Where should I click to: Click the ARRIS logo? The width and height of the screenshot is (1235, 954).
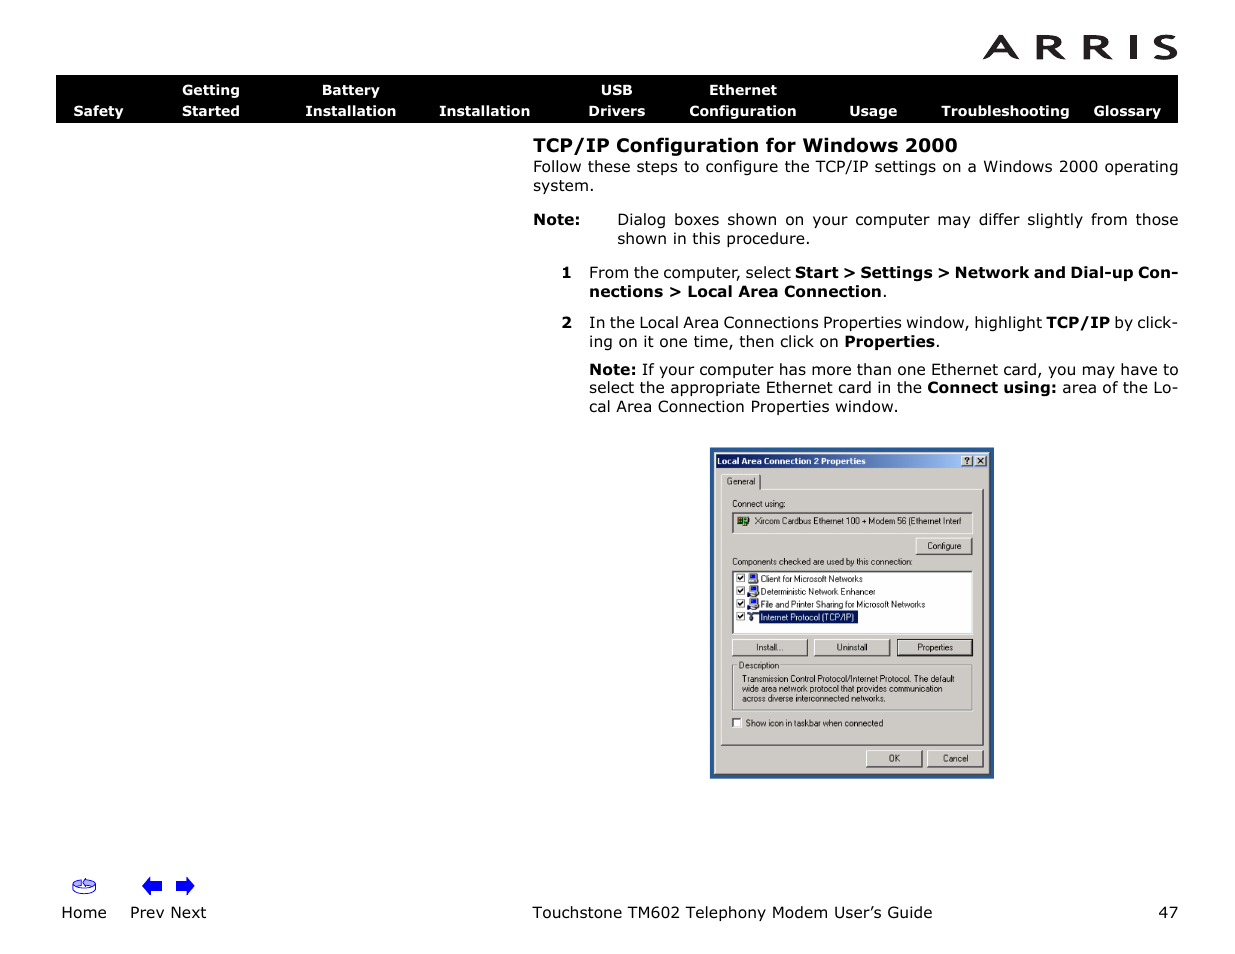point(1080,47)
